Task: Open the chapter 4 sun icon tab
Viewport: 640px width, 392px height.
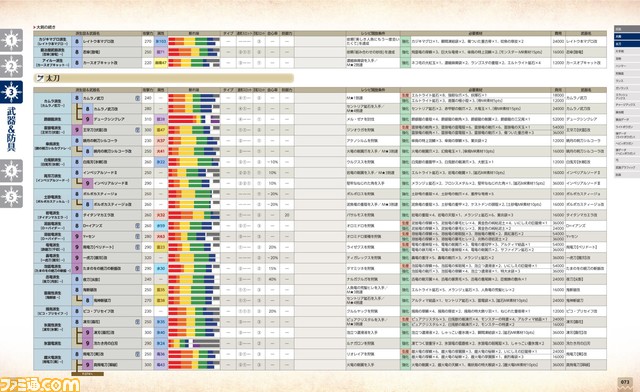Action: (11, 171)
